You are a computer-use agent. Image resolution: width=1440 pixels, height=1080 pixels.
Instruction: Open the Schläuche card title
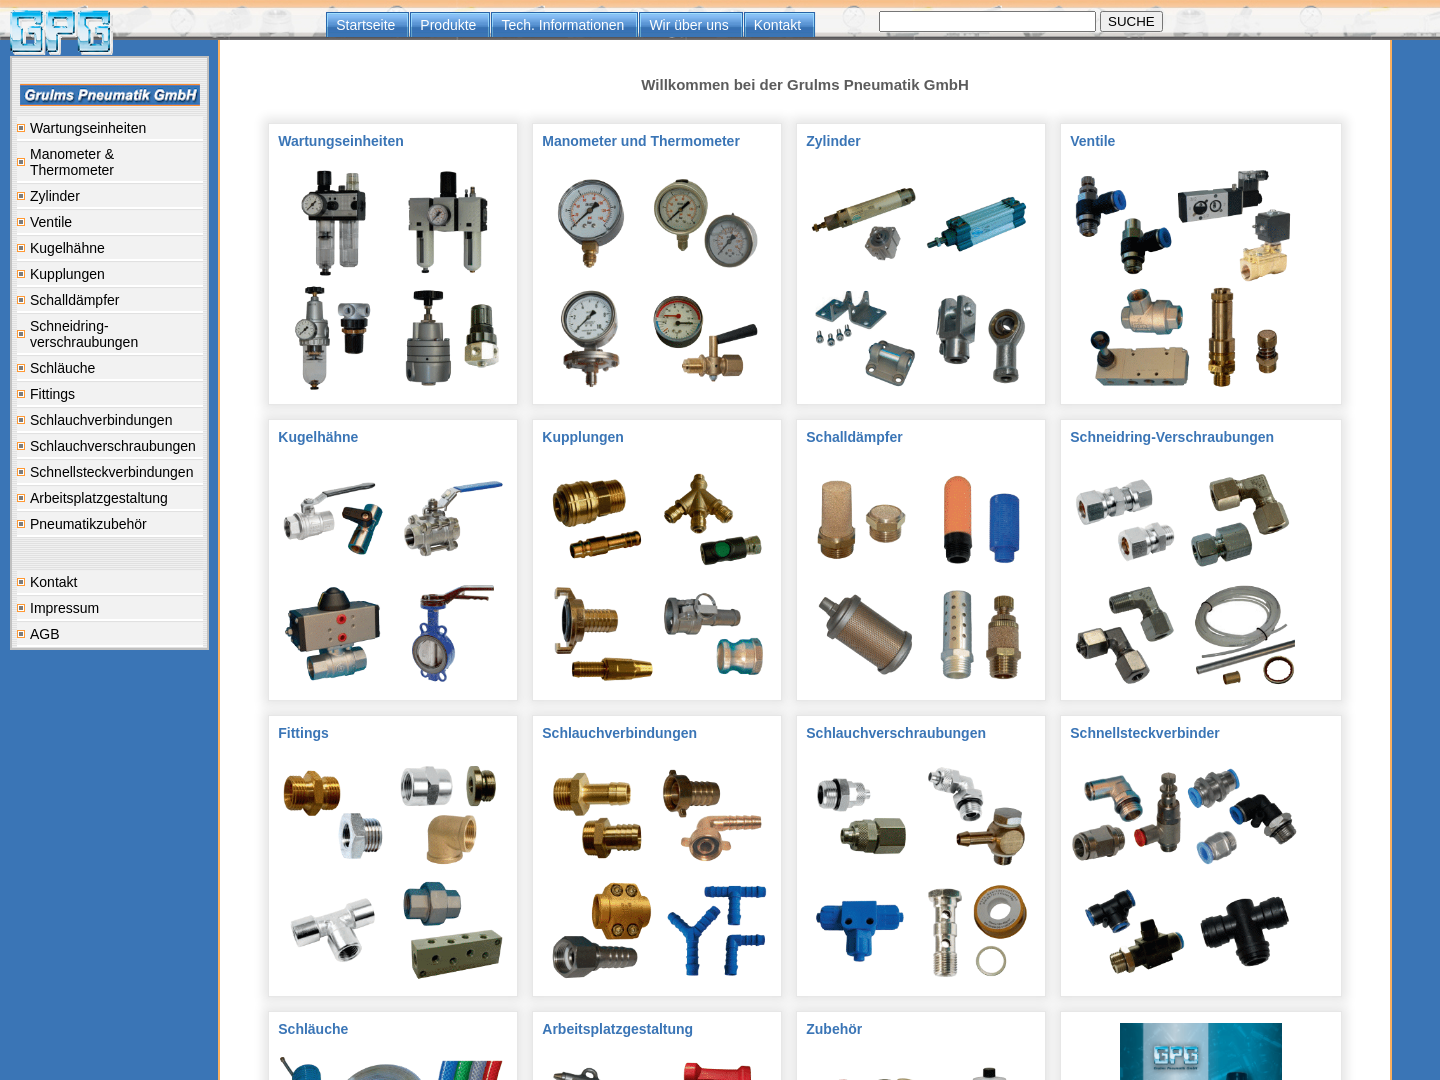coord(313,1029)
